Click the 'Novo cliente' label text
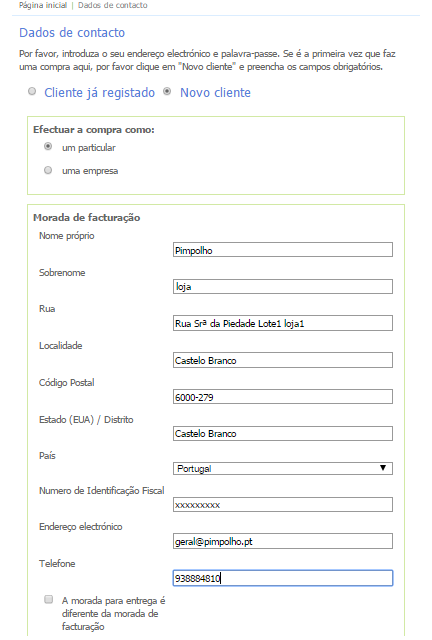 [215, 93]
